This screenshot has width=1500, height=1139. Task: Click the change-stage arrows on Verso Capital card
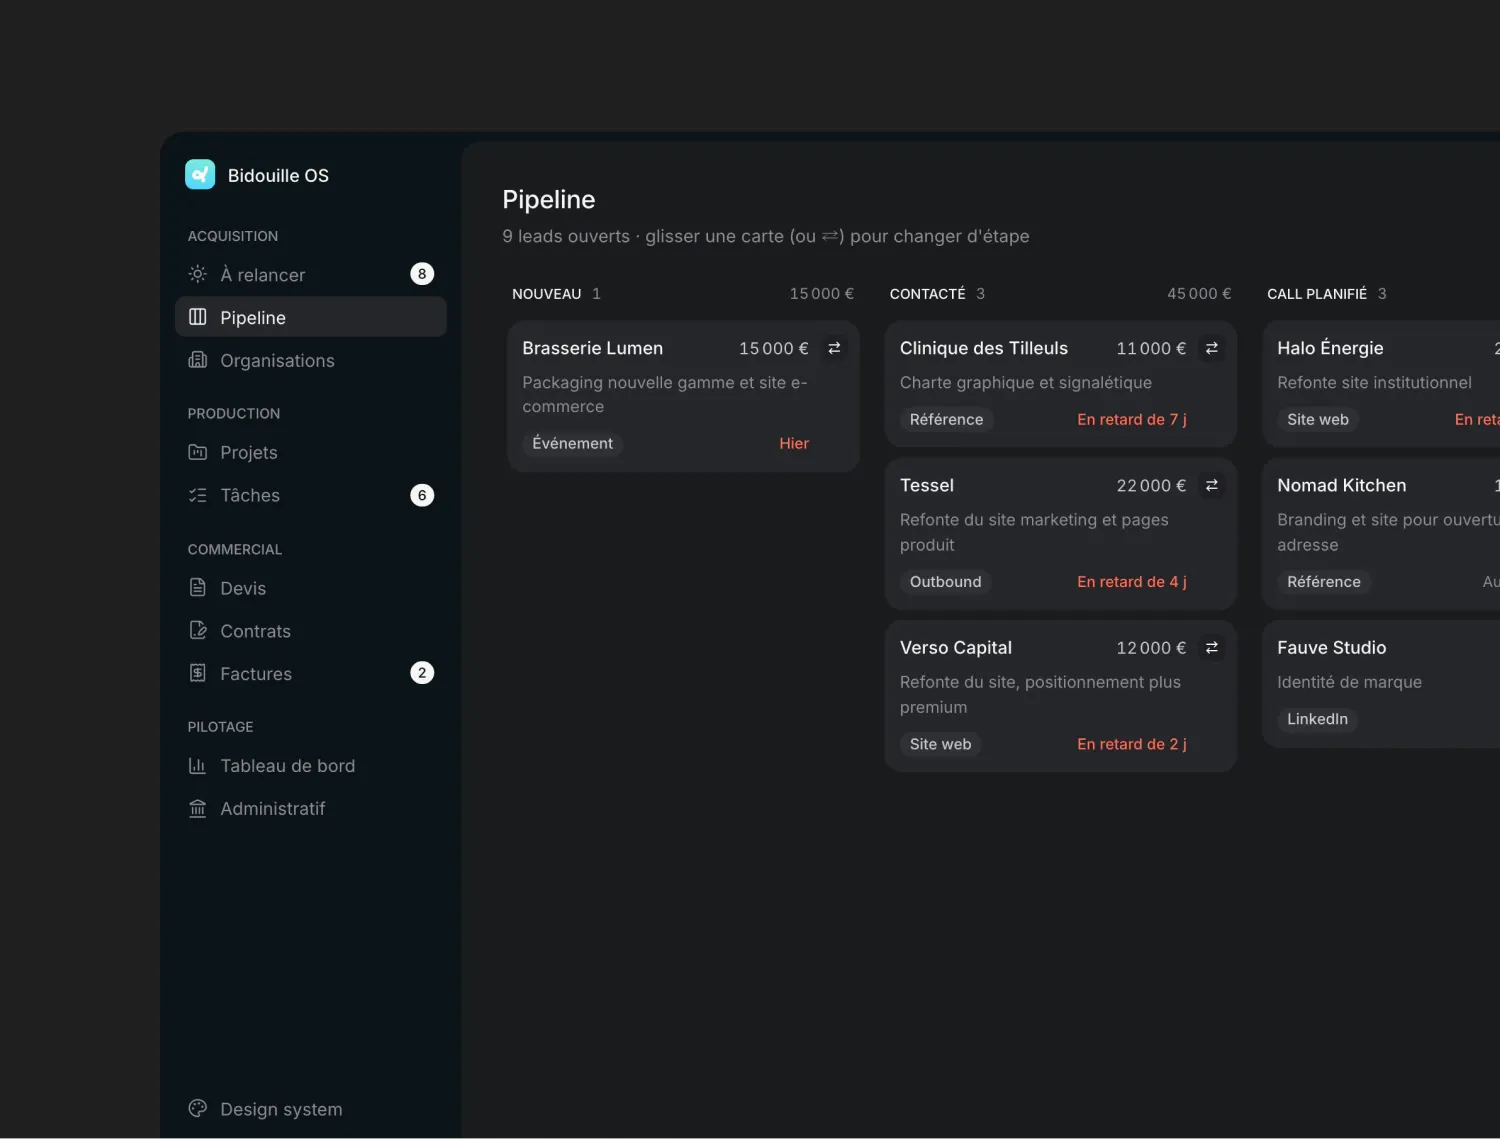tap(1211, 647)
